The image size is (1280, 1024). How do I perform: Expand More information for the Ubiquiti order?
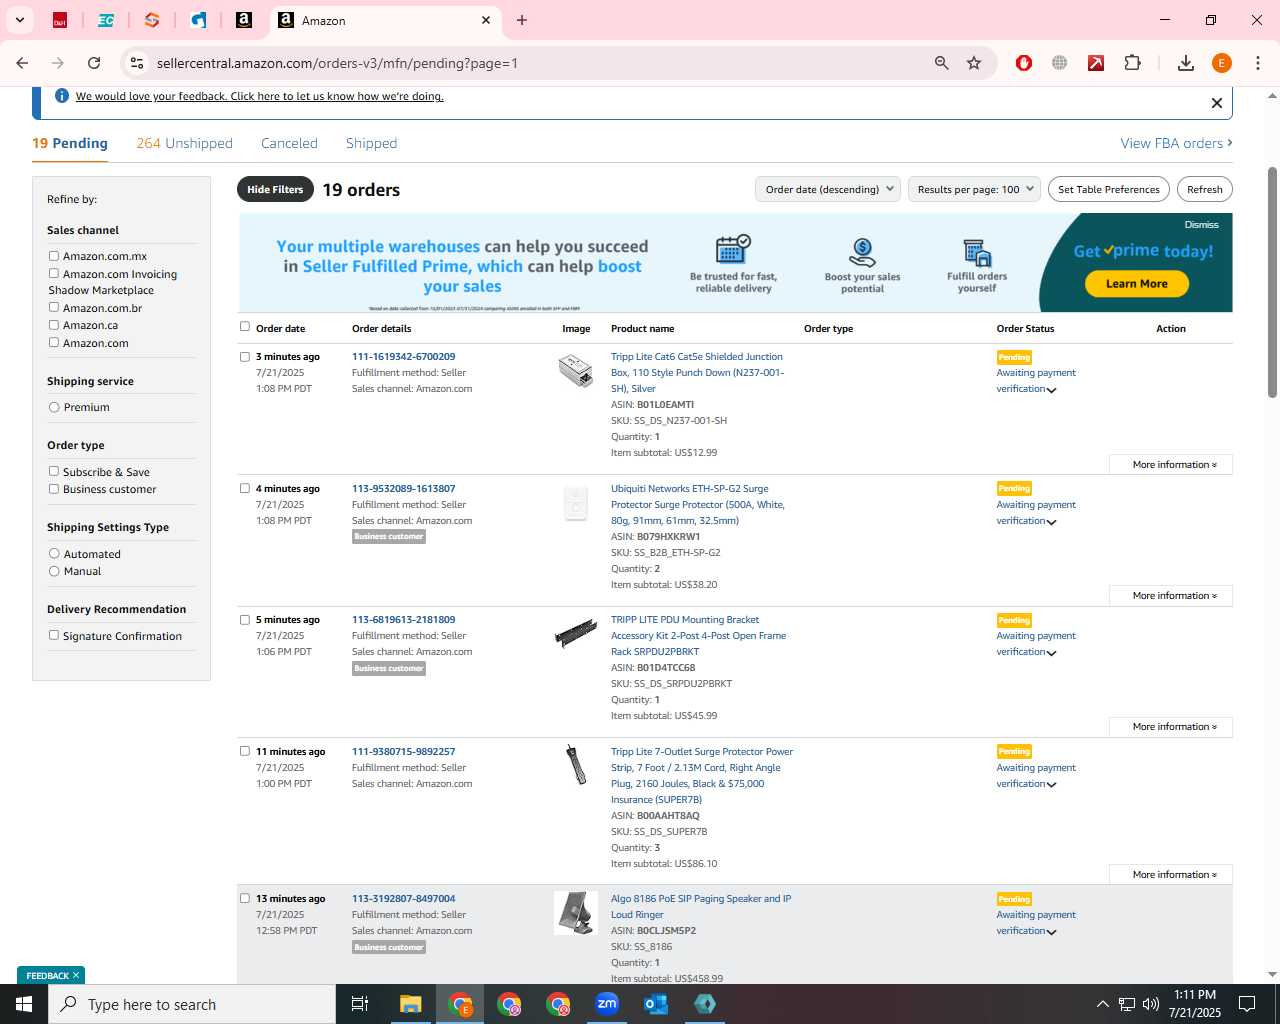click(1171, 595)
